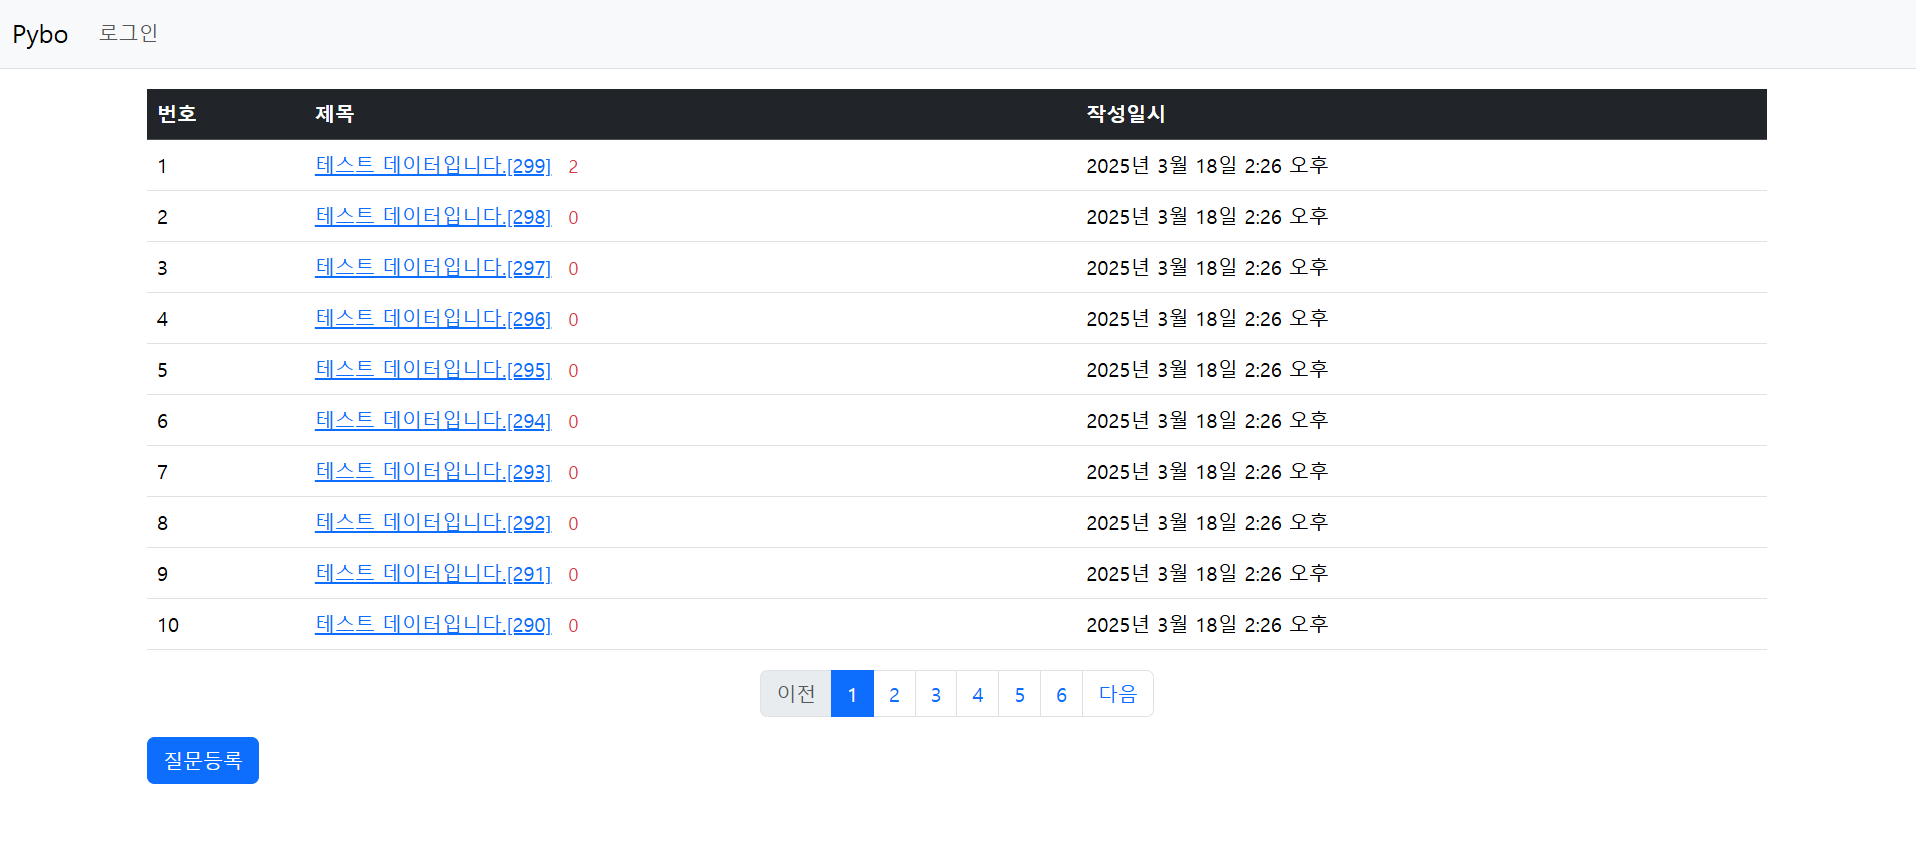Image resolution: width=1916 pixels, height=860 pixels.
Task: Open question 테스트 데이터입니다.[295]
Action: (x=433, y=370)
